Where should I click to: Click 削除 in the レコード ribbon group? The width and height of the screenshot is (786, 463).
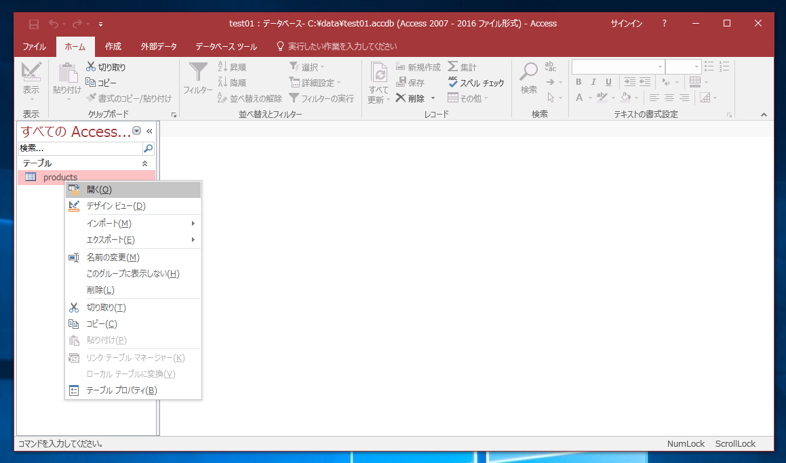(x=411, y=98)
